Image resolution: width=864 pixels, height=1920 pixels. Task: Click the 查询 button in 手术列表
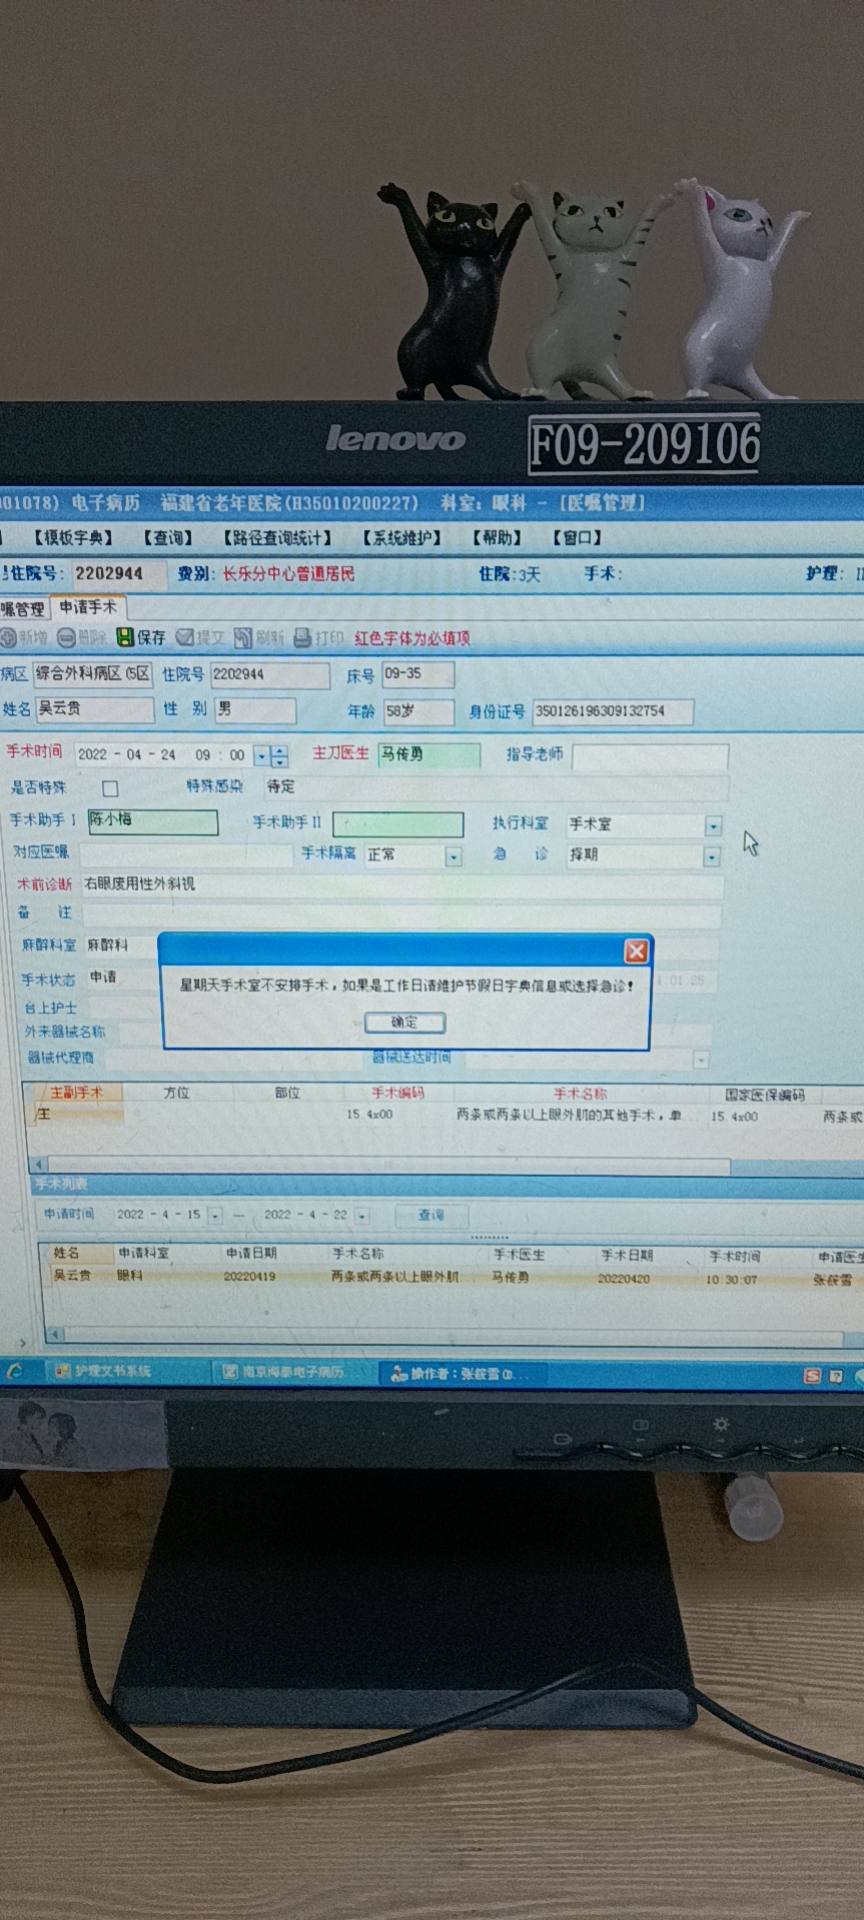pos(431,1215)
